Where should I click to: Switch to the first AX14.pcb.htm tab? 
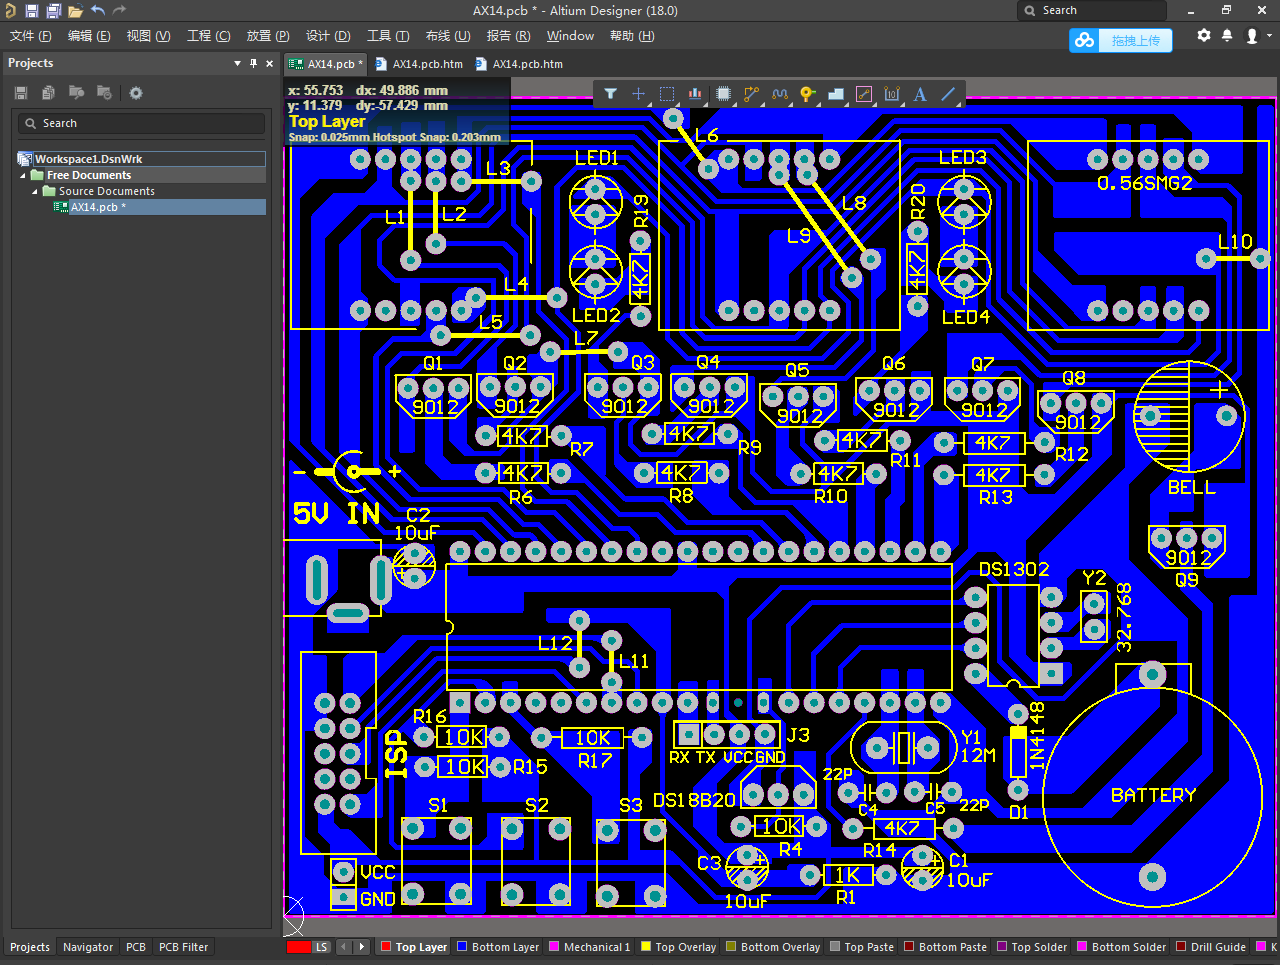(x=419, y=64)
